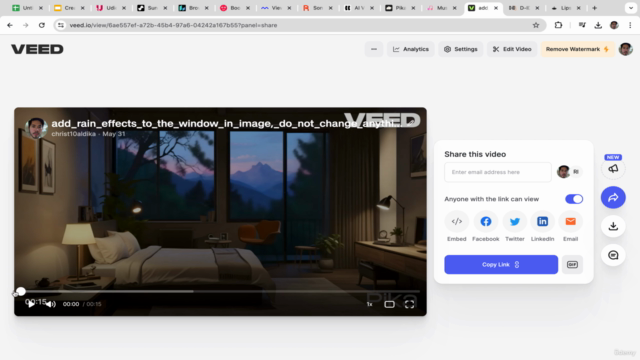Open the comments sidebar icon

(613, 255)
